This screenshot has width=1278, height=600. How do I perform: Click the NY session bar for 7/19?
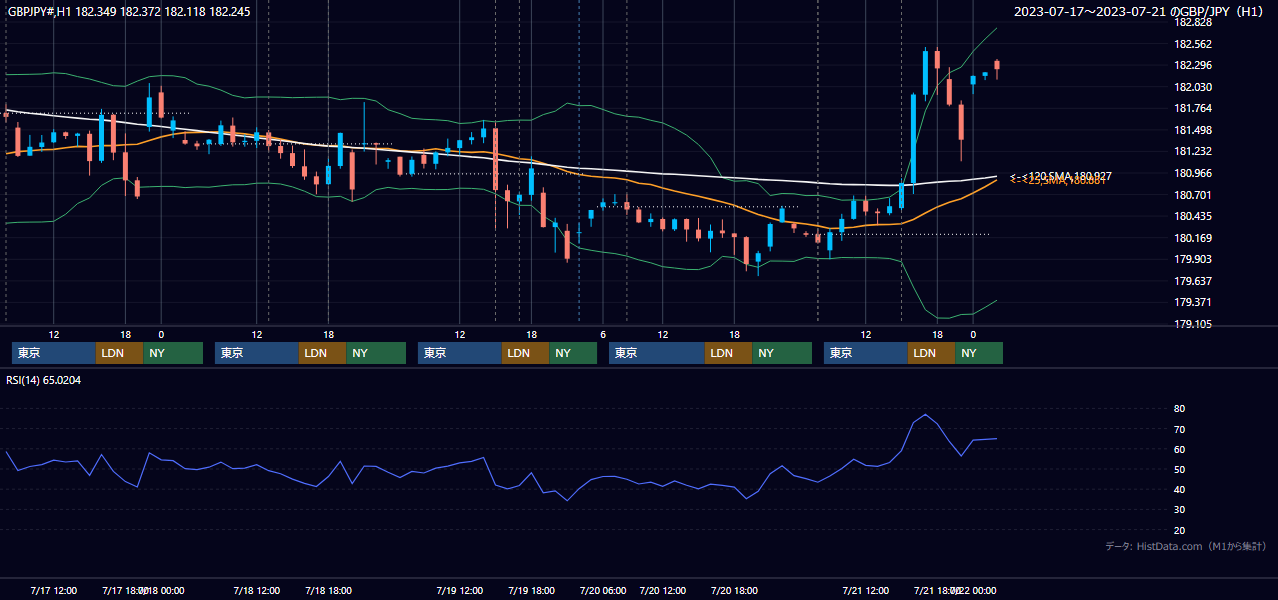(573, 353)
